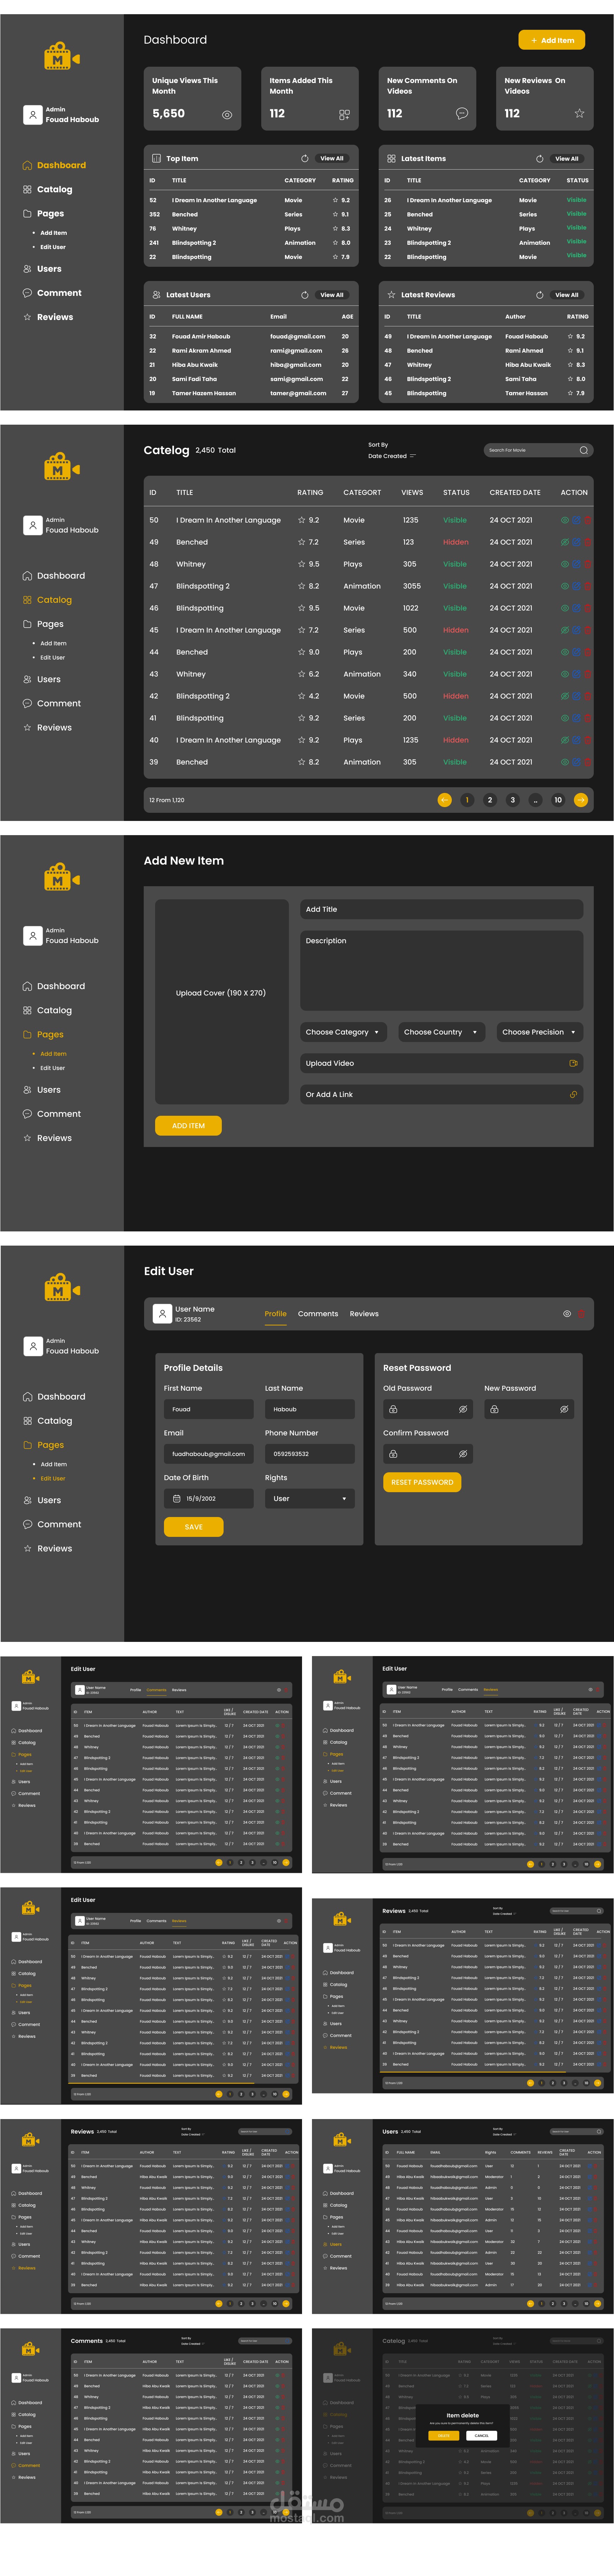
Task: Click link icon in Or Add A Link field
Action: (x=573, y=1094)
